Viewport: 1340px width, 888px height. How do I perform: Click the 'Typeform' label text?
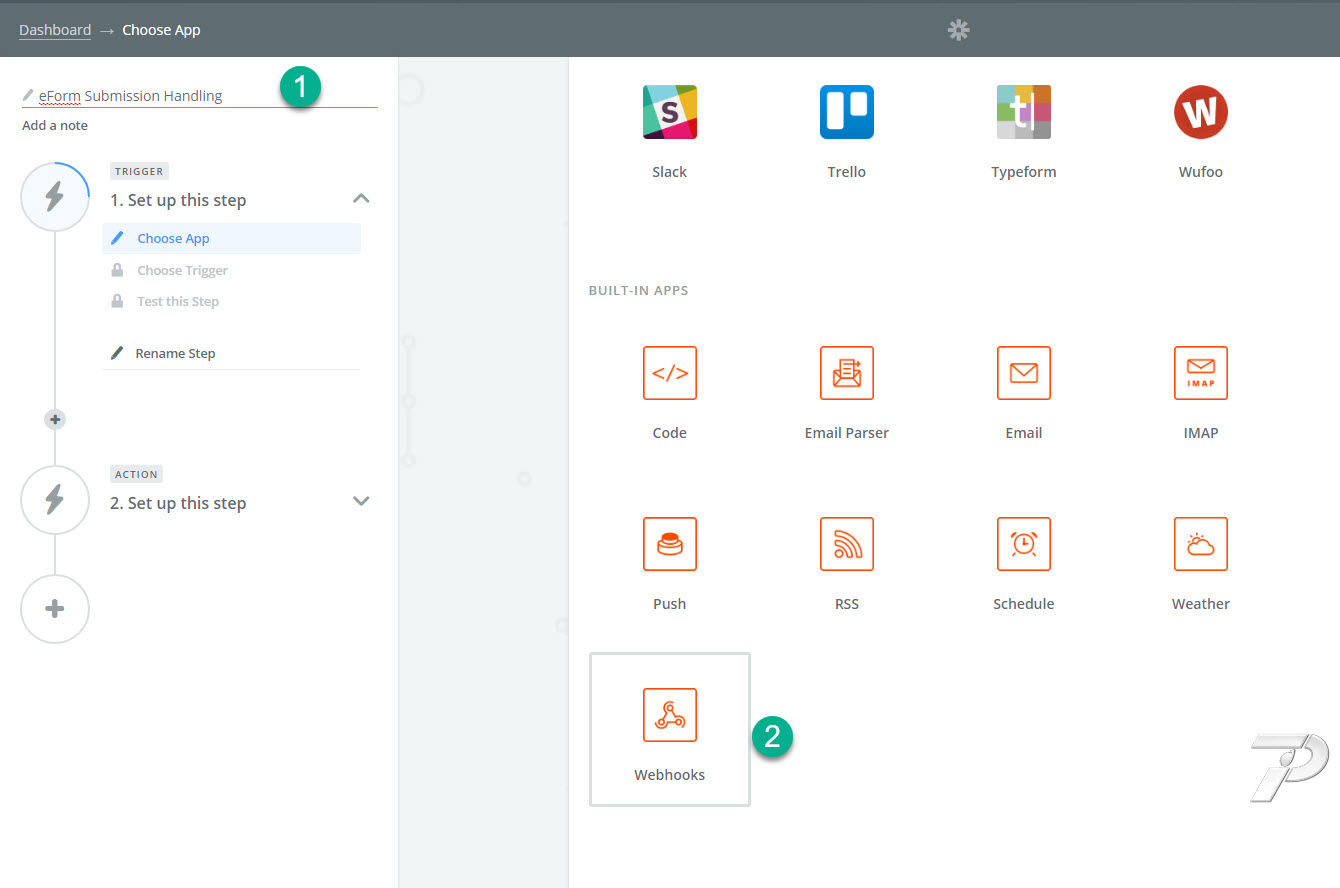point(1023,172)
